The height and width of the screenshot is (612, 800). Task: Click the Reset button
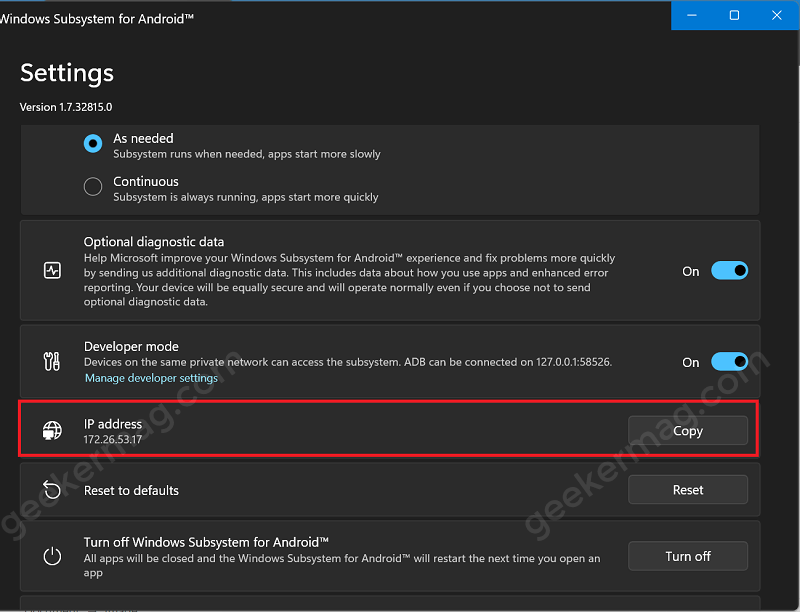click(x=688, y=490)
